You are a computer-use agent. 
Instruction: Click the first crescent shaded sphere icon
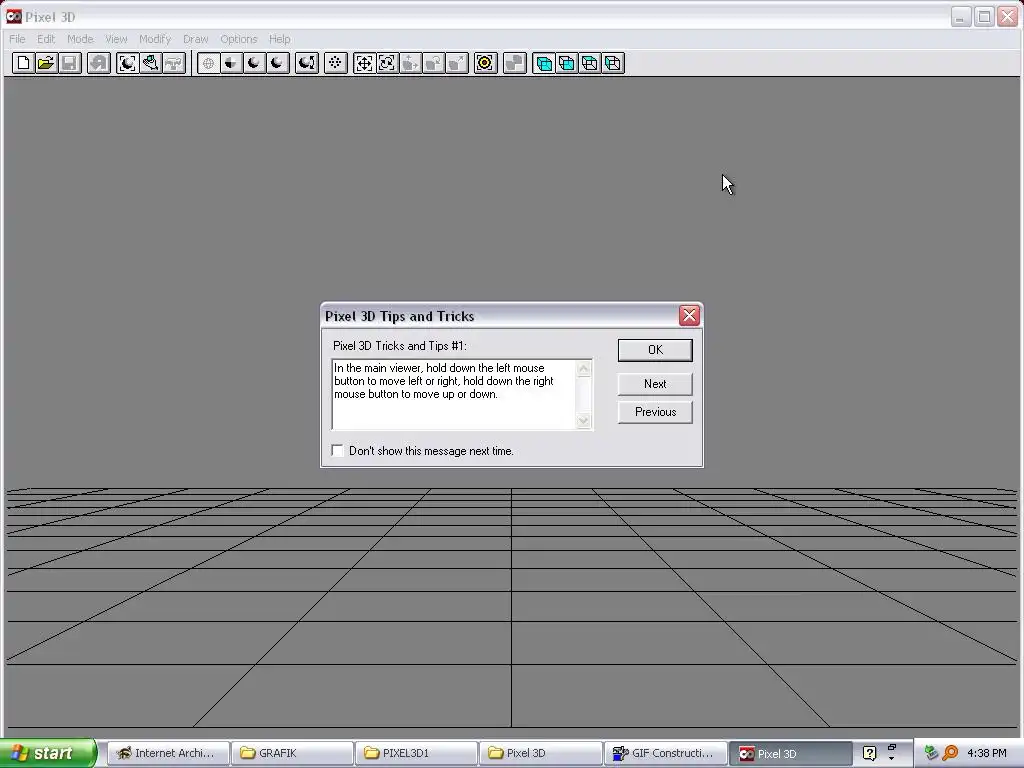pyautogui.click(x=255, y=63)
